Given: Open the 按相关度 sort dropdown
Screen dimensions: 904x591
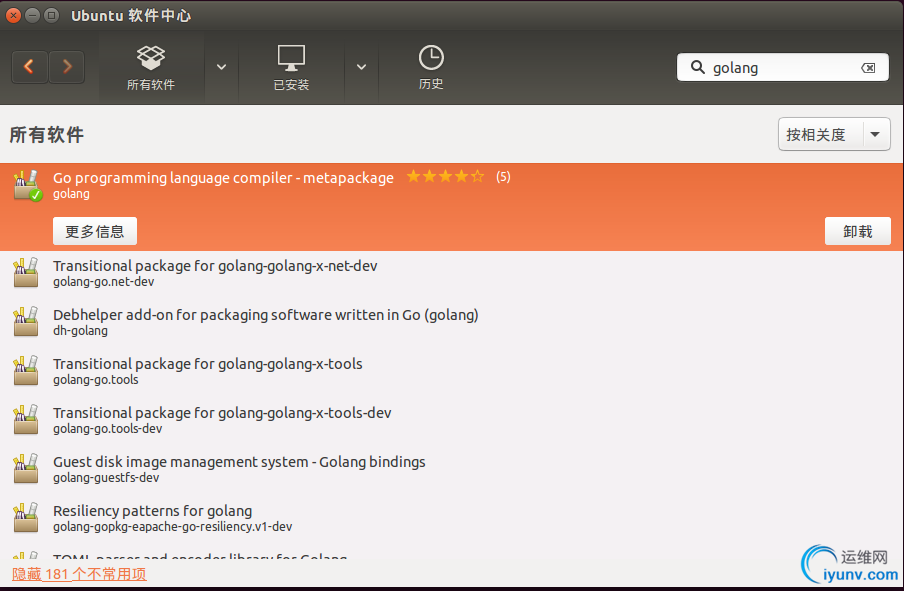Looking at the screenshot, I should tap(834, 134).
